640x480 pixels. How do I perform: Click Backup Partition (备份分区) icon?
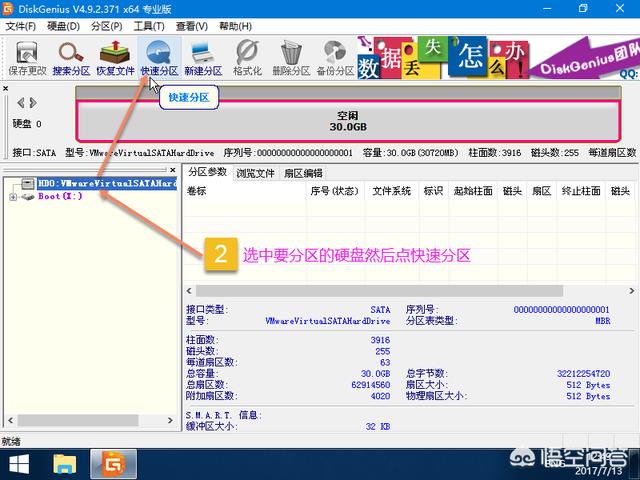335,58
